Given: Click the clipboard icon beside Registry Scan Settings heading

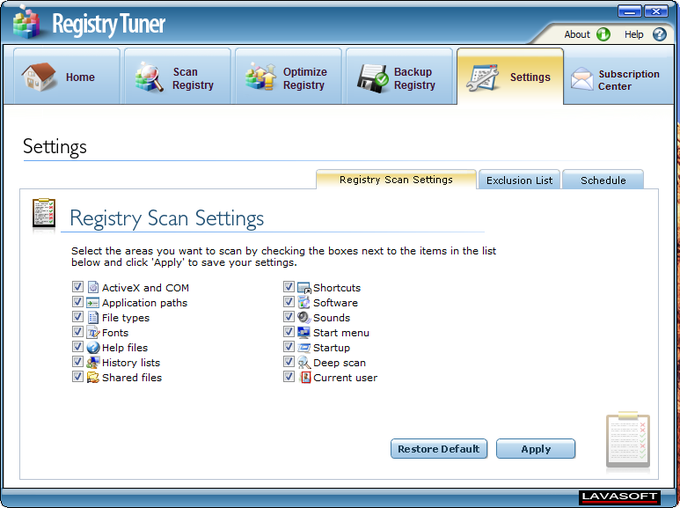Looking at the screenshot, I should (44, 213).
